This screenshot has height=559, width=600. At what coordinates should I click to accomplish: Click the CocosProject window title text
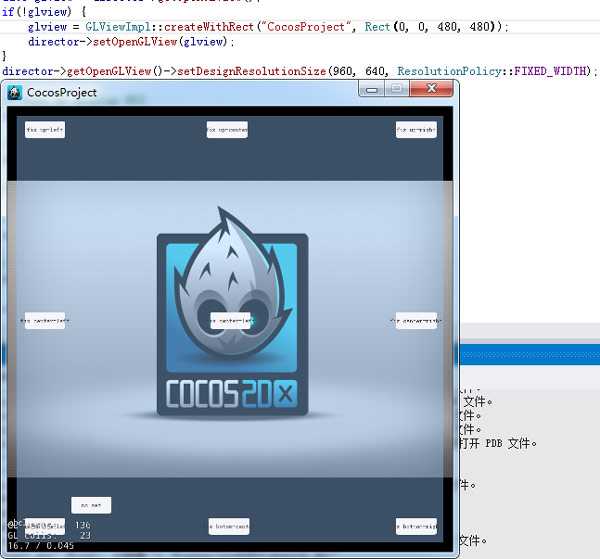(x=62, y=93)
